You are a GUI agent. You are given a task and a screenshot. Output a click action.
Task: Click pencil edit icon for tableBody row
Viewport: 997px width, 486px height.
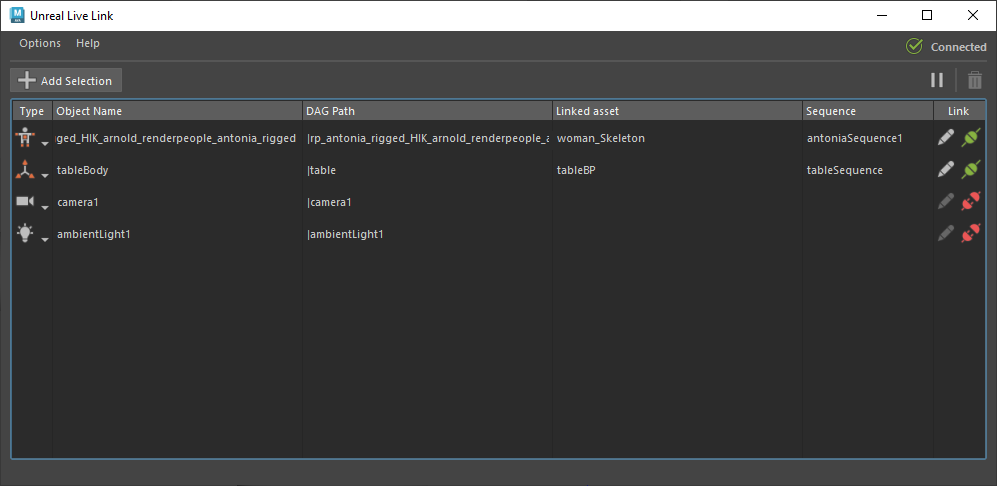coord(946,170)
